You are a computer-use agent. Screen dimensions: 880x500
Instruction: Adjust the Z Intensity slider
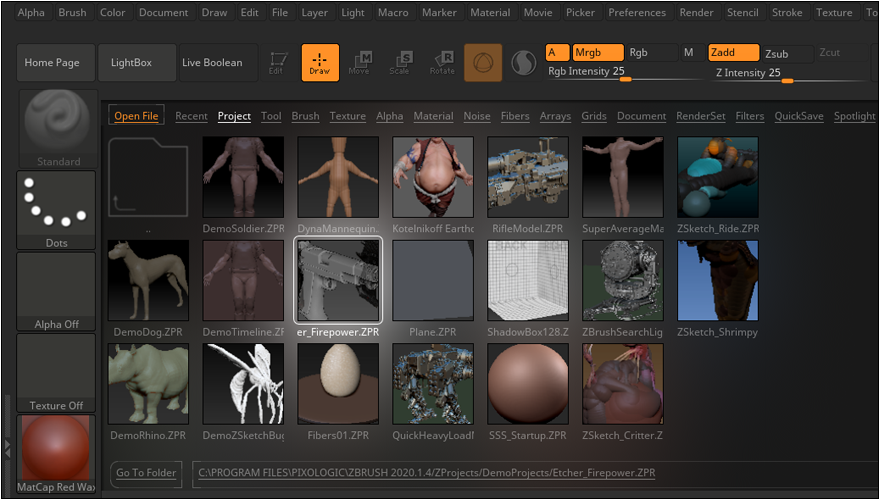point(787,79)
